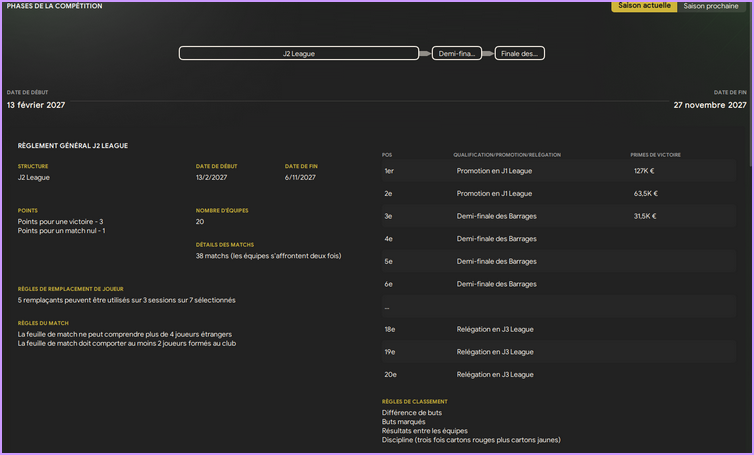Click Qualification/Promotion/Relégation column header
754x455 pixels.
(x=507, y=155)
